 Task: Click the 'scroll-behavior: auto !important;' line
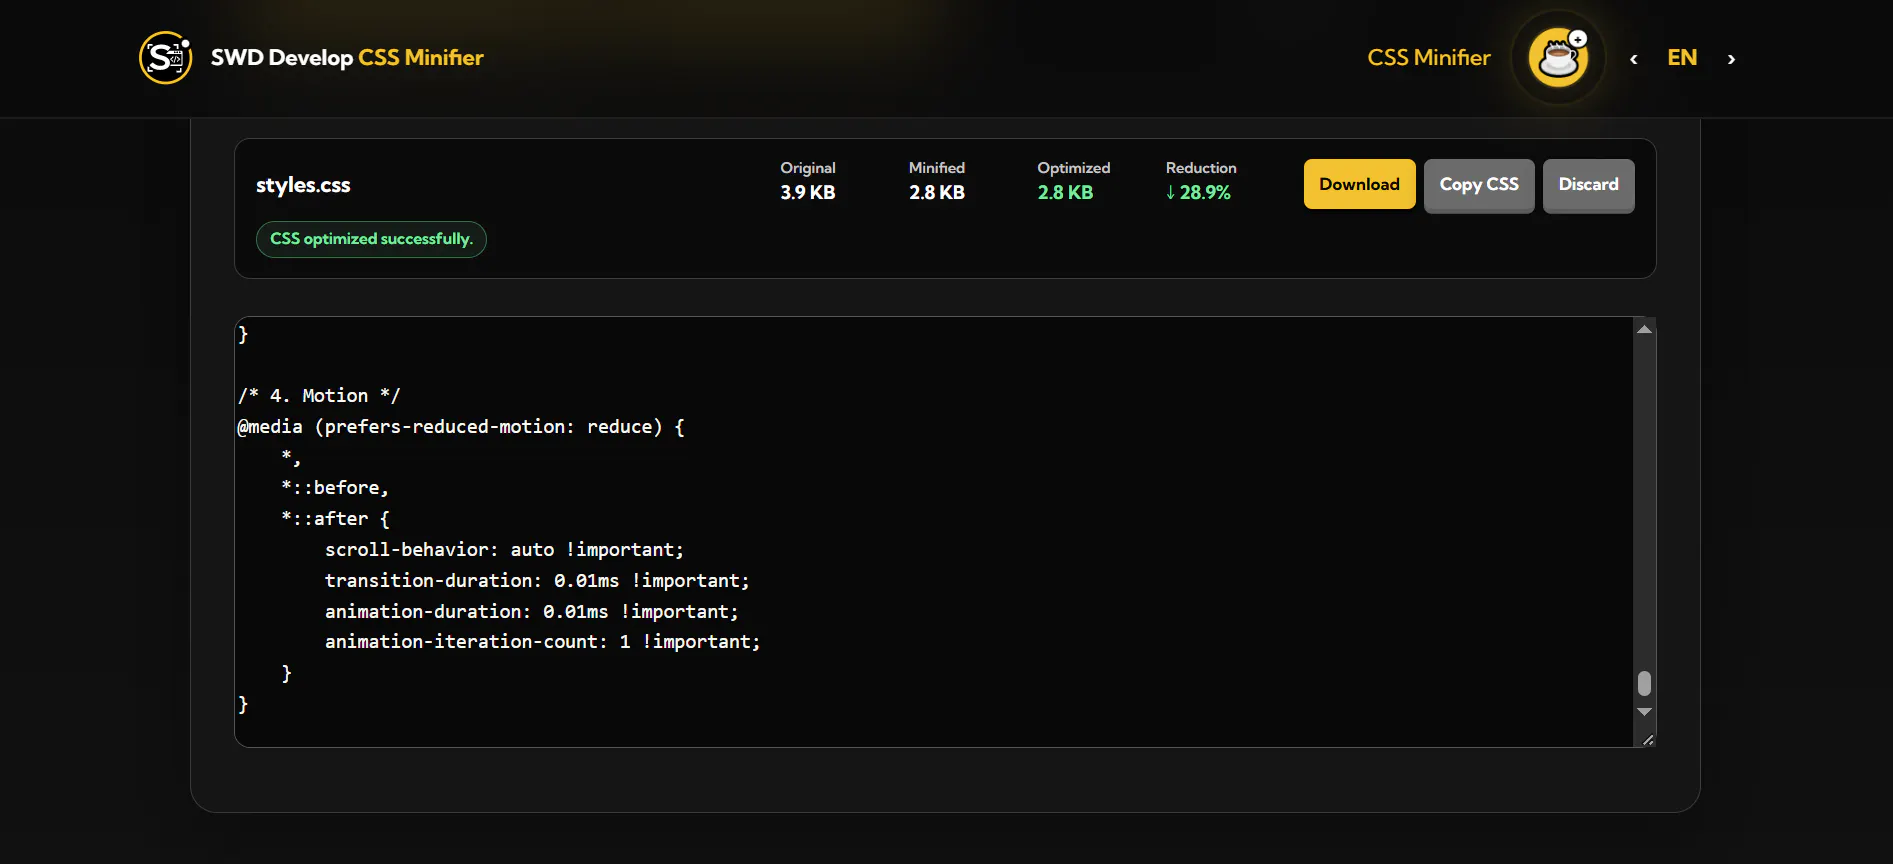click(x=504, y=550)
